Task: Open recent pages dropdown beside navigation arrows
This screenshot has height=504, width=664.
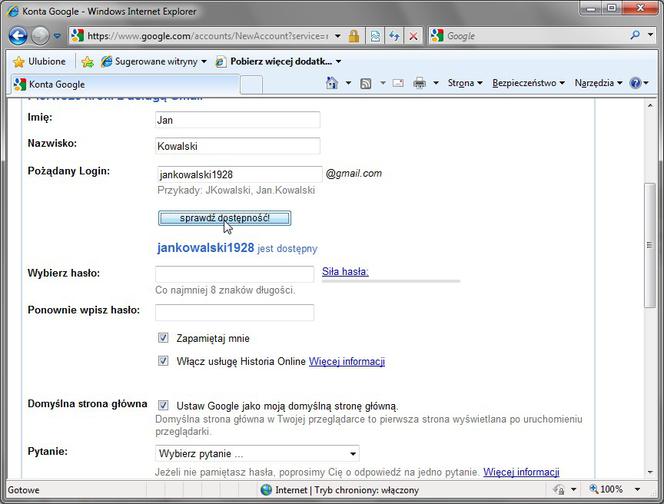Action: (x=57, y=36)
